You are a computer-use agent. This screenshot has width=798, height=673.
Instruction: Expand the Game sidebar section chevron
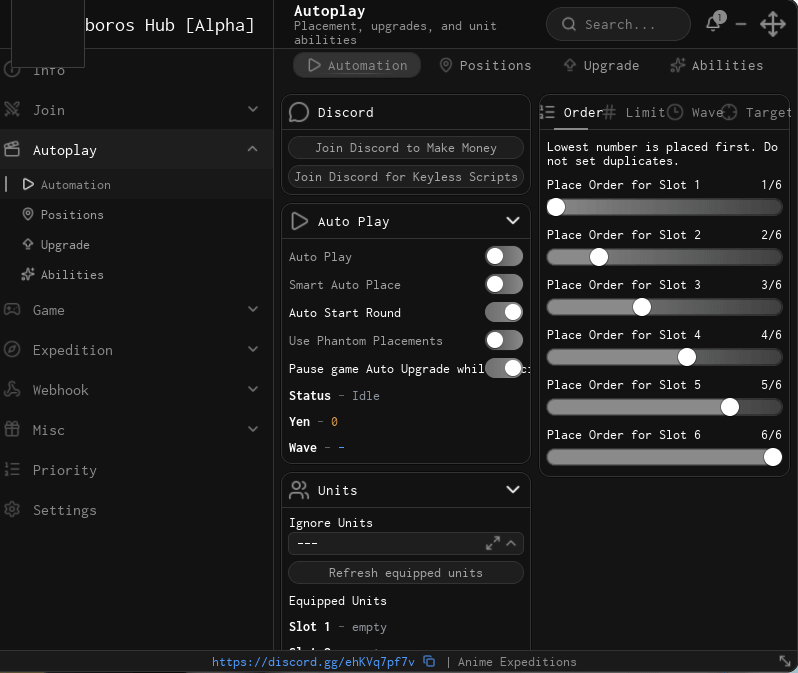coord(253,309)
